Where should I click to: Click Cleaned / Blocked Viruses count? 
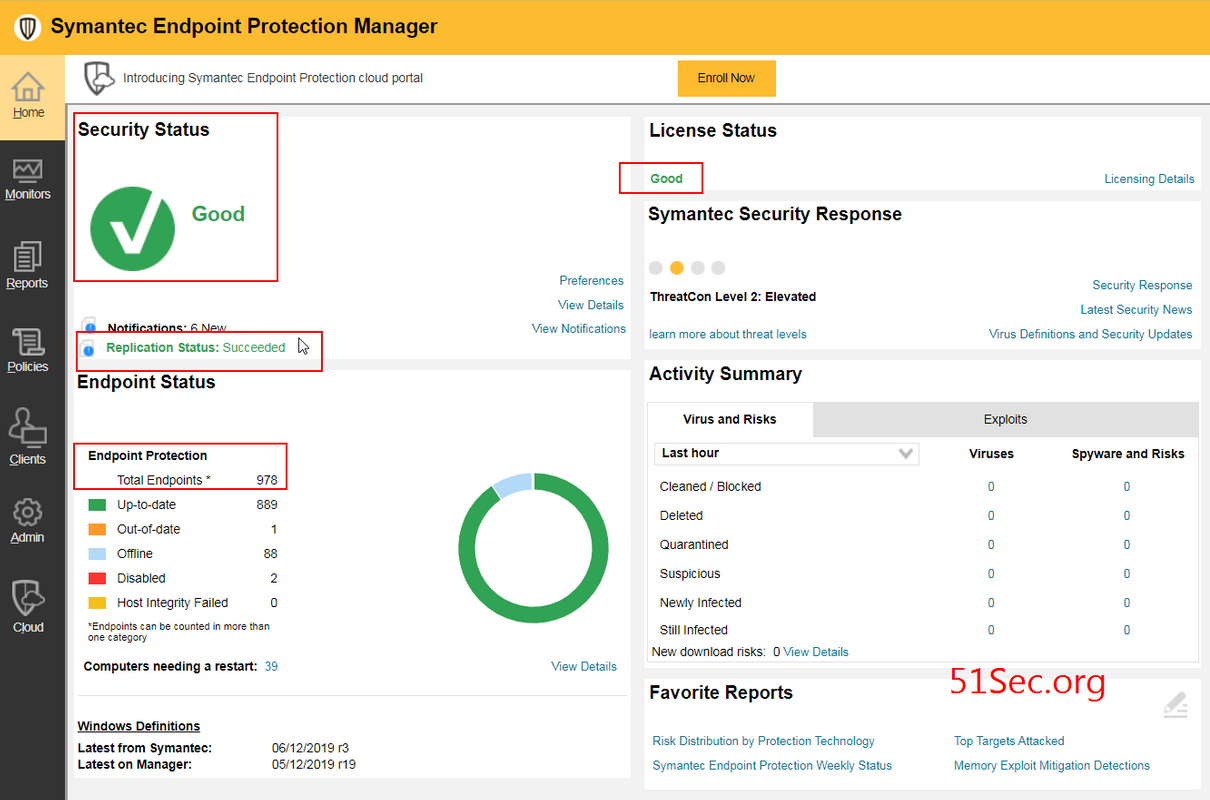pos(991,487)
